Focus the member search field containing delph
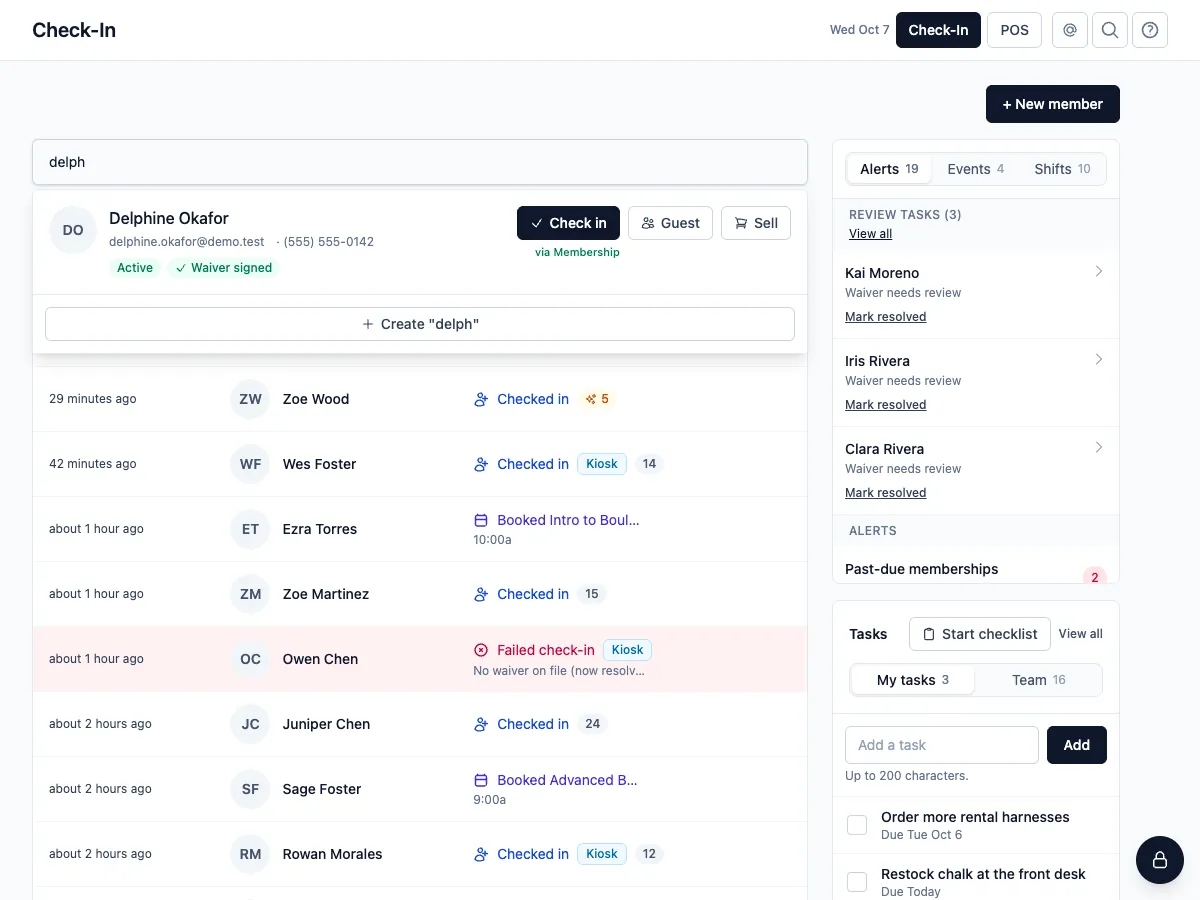The width and height of the screenshot is (1200, 900). [420, 162]
